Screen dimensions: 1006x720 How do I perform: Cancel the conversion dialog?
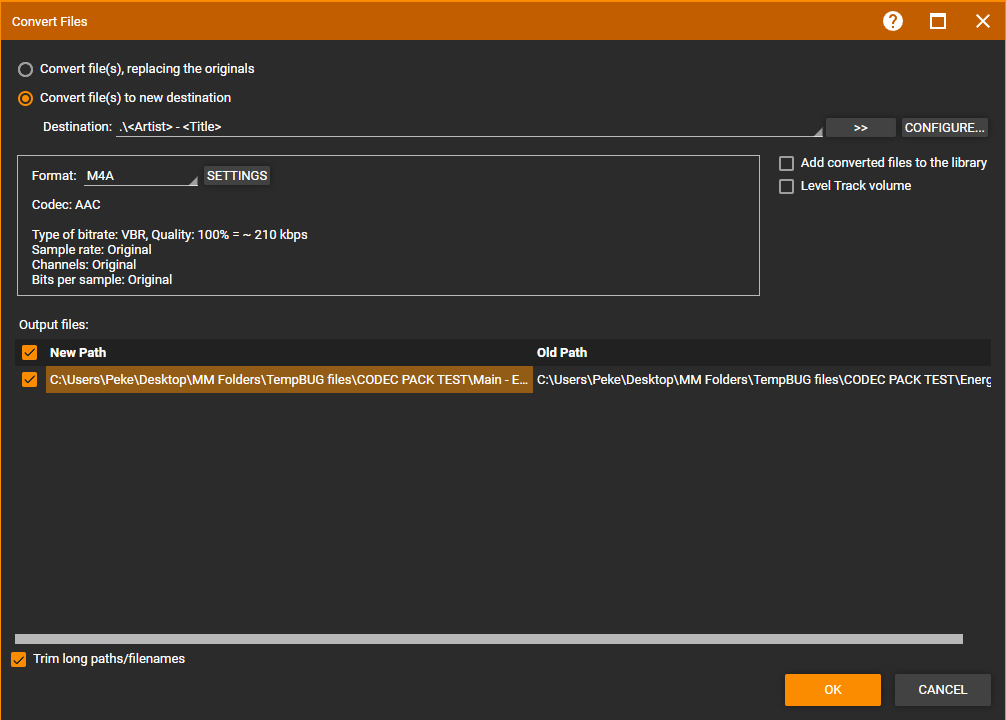tap(942, 690)
